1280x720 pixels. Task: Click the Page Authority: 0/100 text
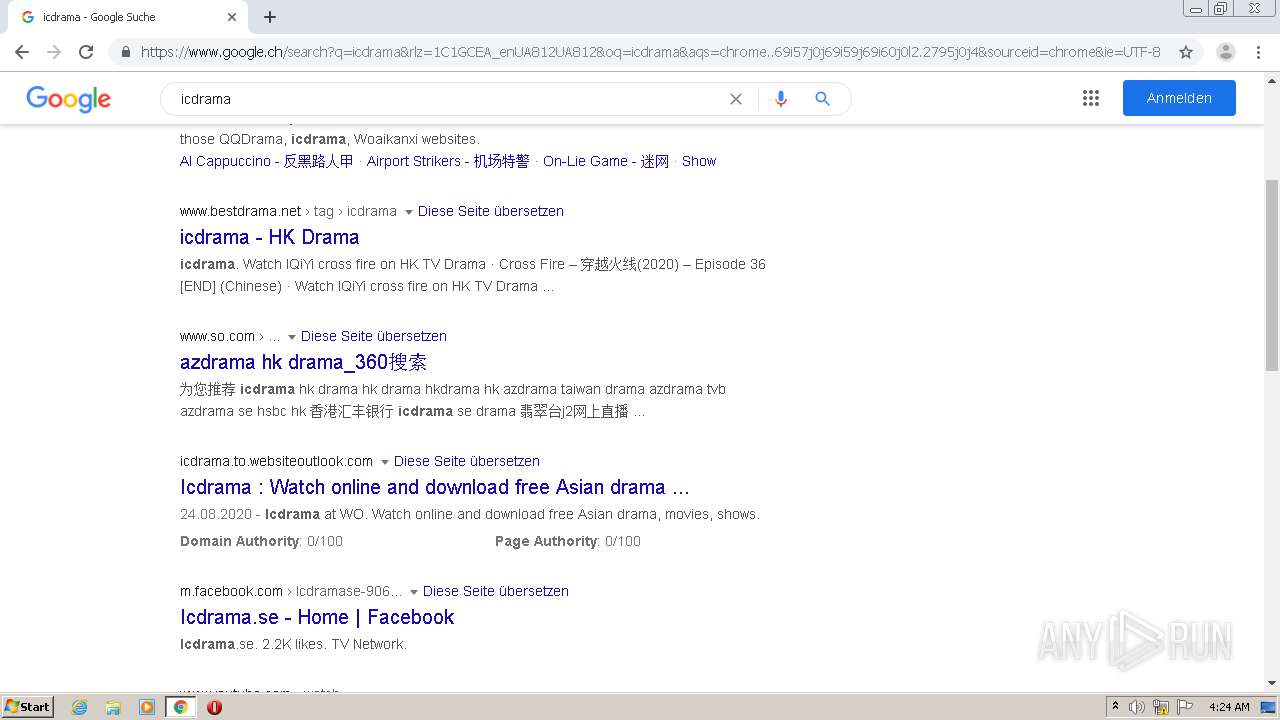[x=568, y=541]
